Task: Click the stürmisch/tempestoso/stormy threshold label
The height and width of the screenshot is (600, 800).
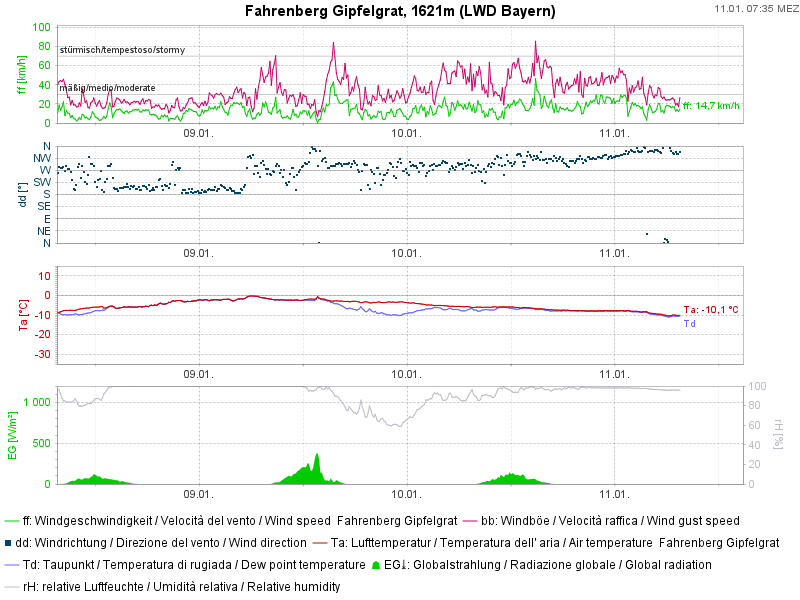Action: point(122,49)
